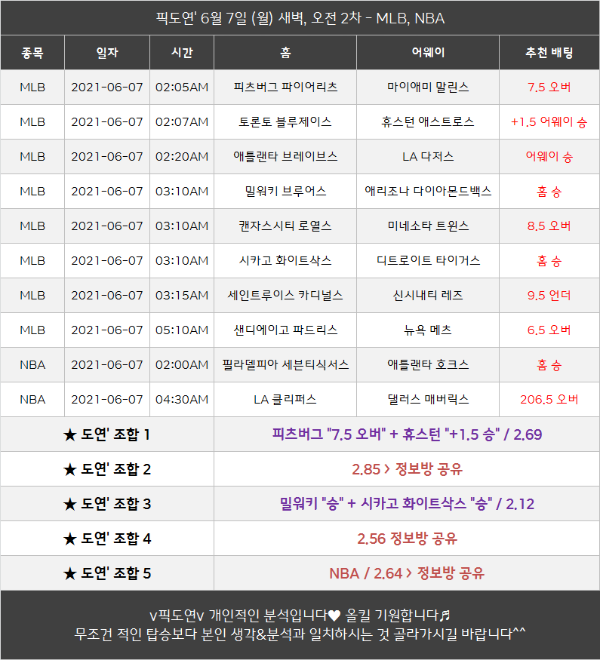Click '홈 승' in the 시카고 화이트삭스 row
The height and width of the screenshot is (660, 600).
coord(549,261)
